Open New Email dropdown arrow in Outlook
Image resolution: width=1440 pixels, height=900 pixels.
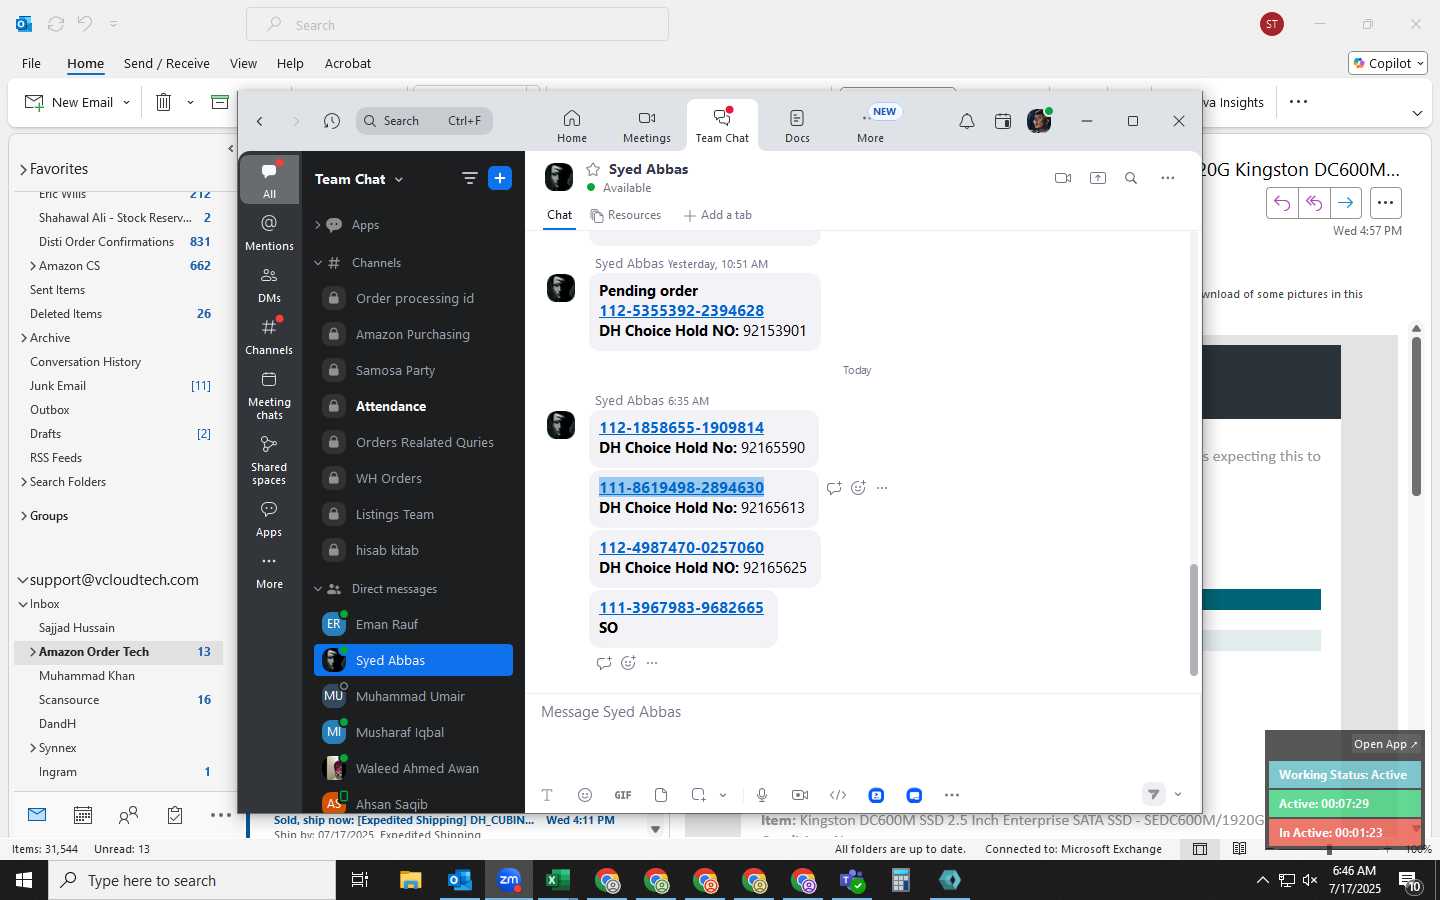point(126,102)
